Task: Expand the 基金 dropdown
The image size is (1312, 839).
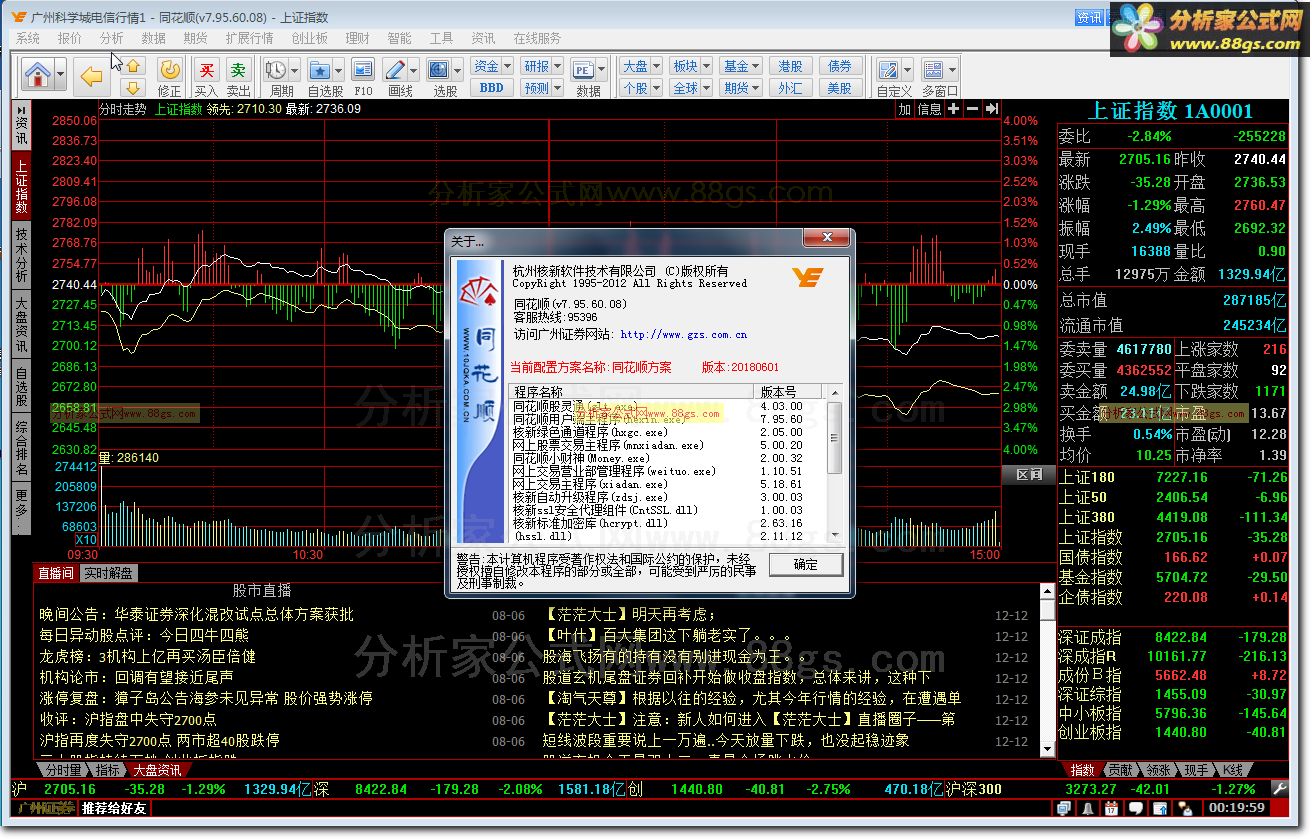Action: (x=757, y=66)
